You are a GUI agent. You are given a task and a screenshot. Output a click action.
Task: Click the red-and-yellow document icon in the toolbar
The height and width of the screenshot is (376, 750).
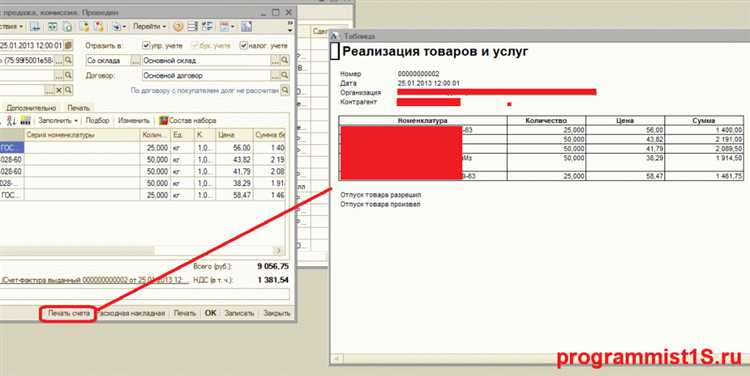pyautogui.click(x=99, y=27)
